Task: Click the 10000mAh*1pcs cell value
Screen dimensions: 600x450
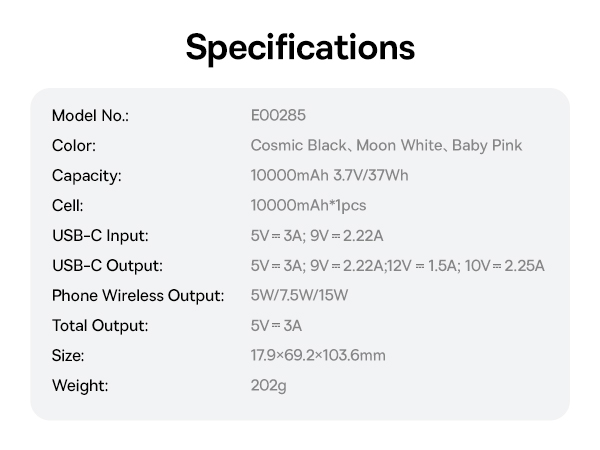Action: pyautogui.click(x=308, y=206)
